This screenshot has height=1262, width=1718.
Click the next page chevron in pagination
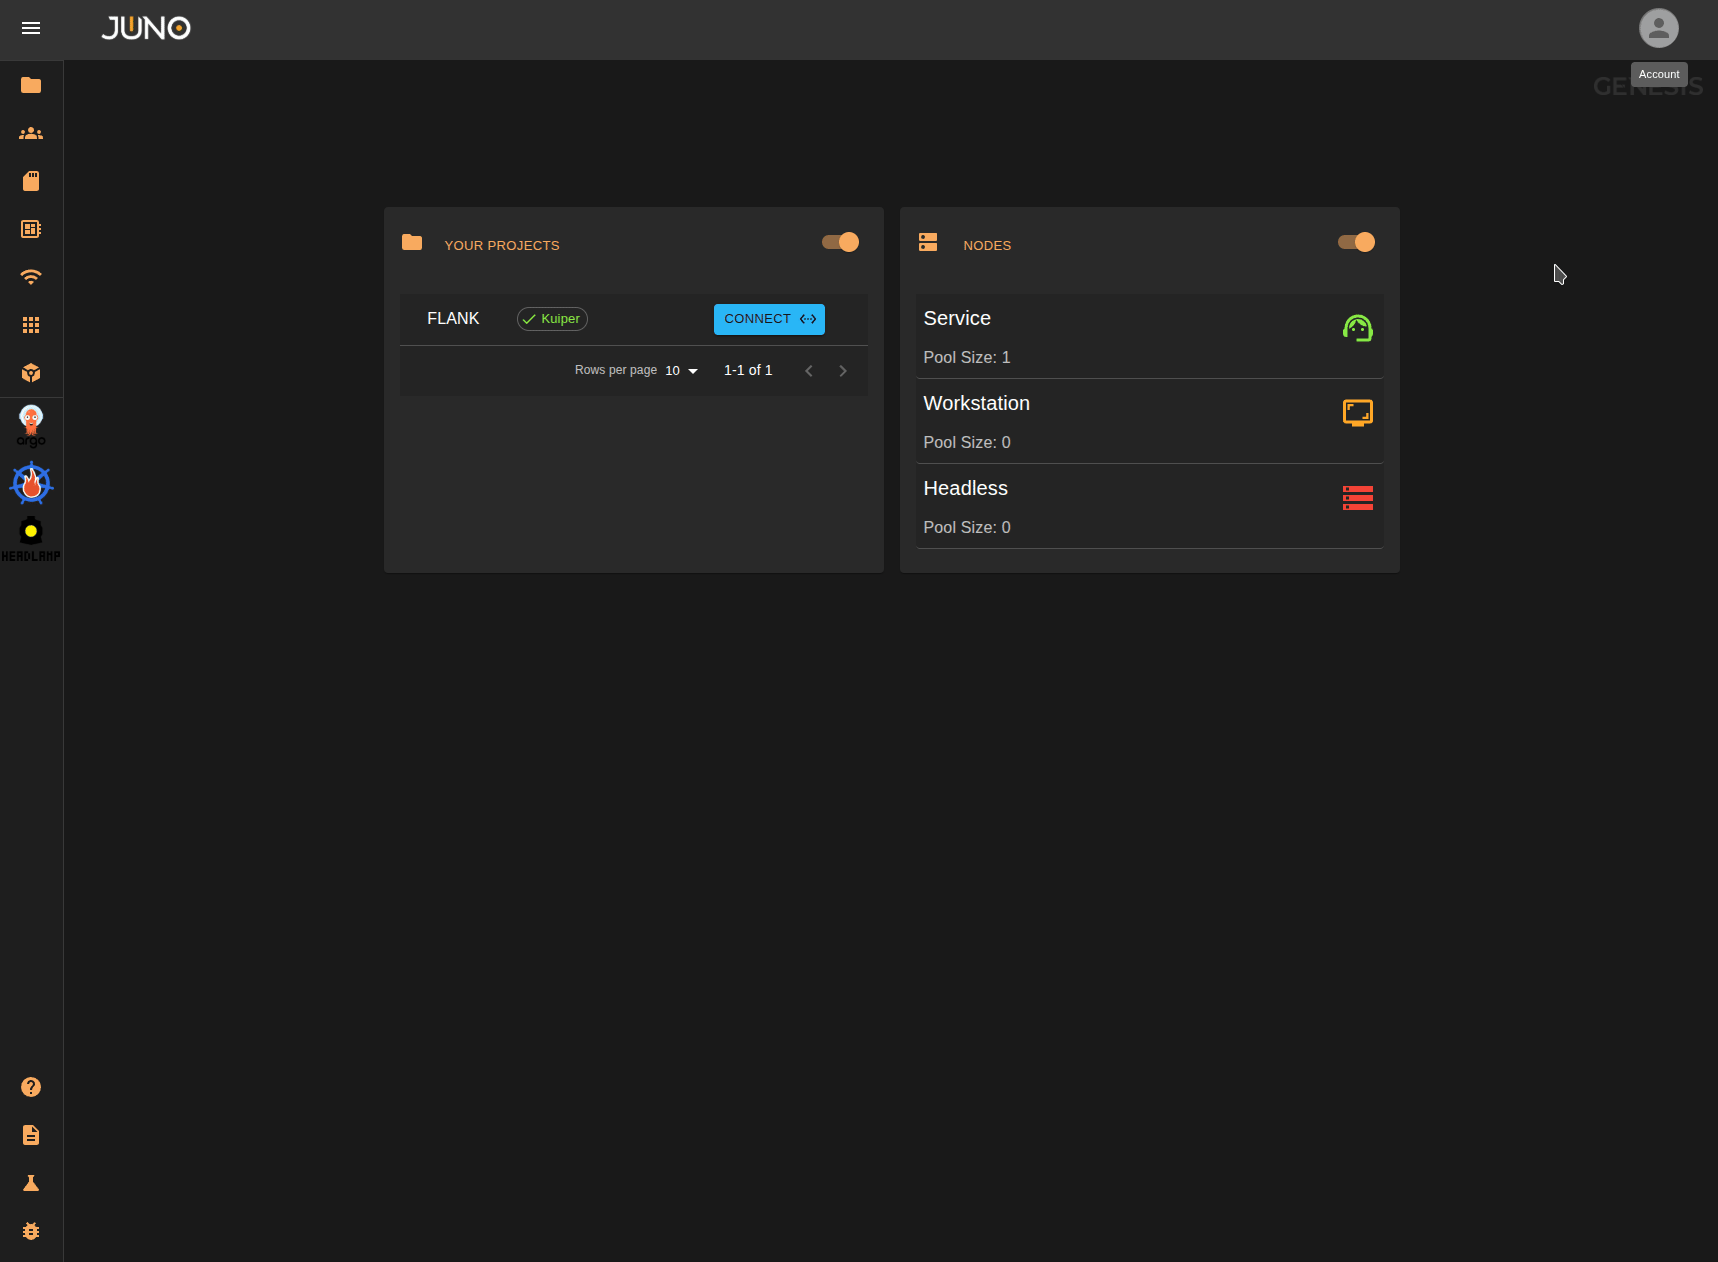(x=843, y=370)
